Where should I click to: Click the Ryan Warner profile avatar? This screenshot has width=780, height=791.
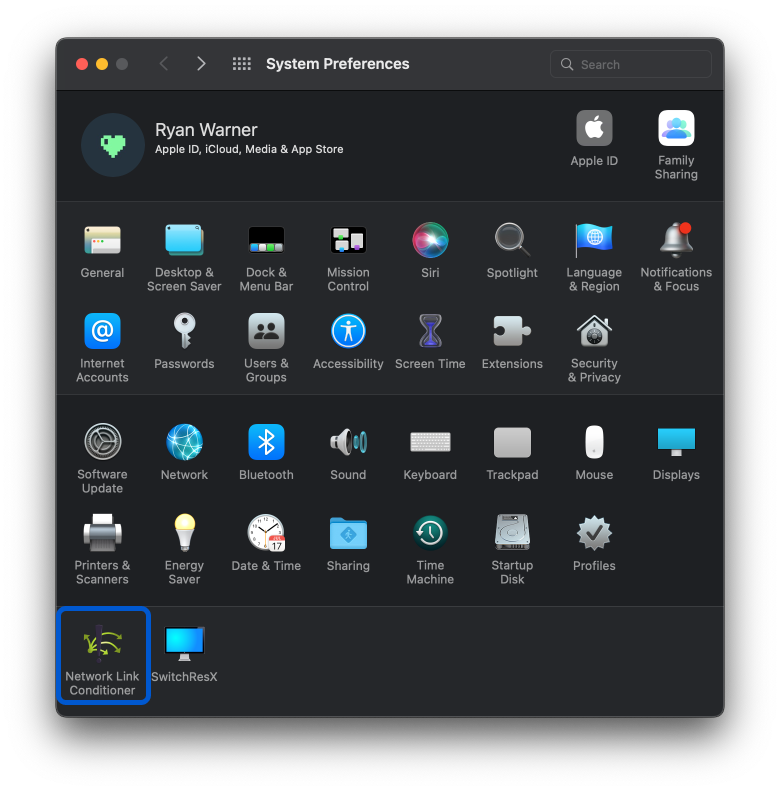113,145
